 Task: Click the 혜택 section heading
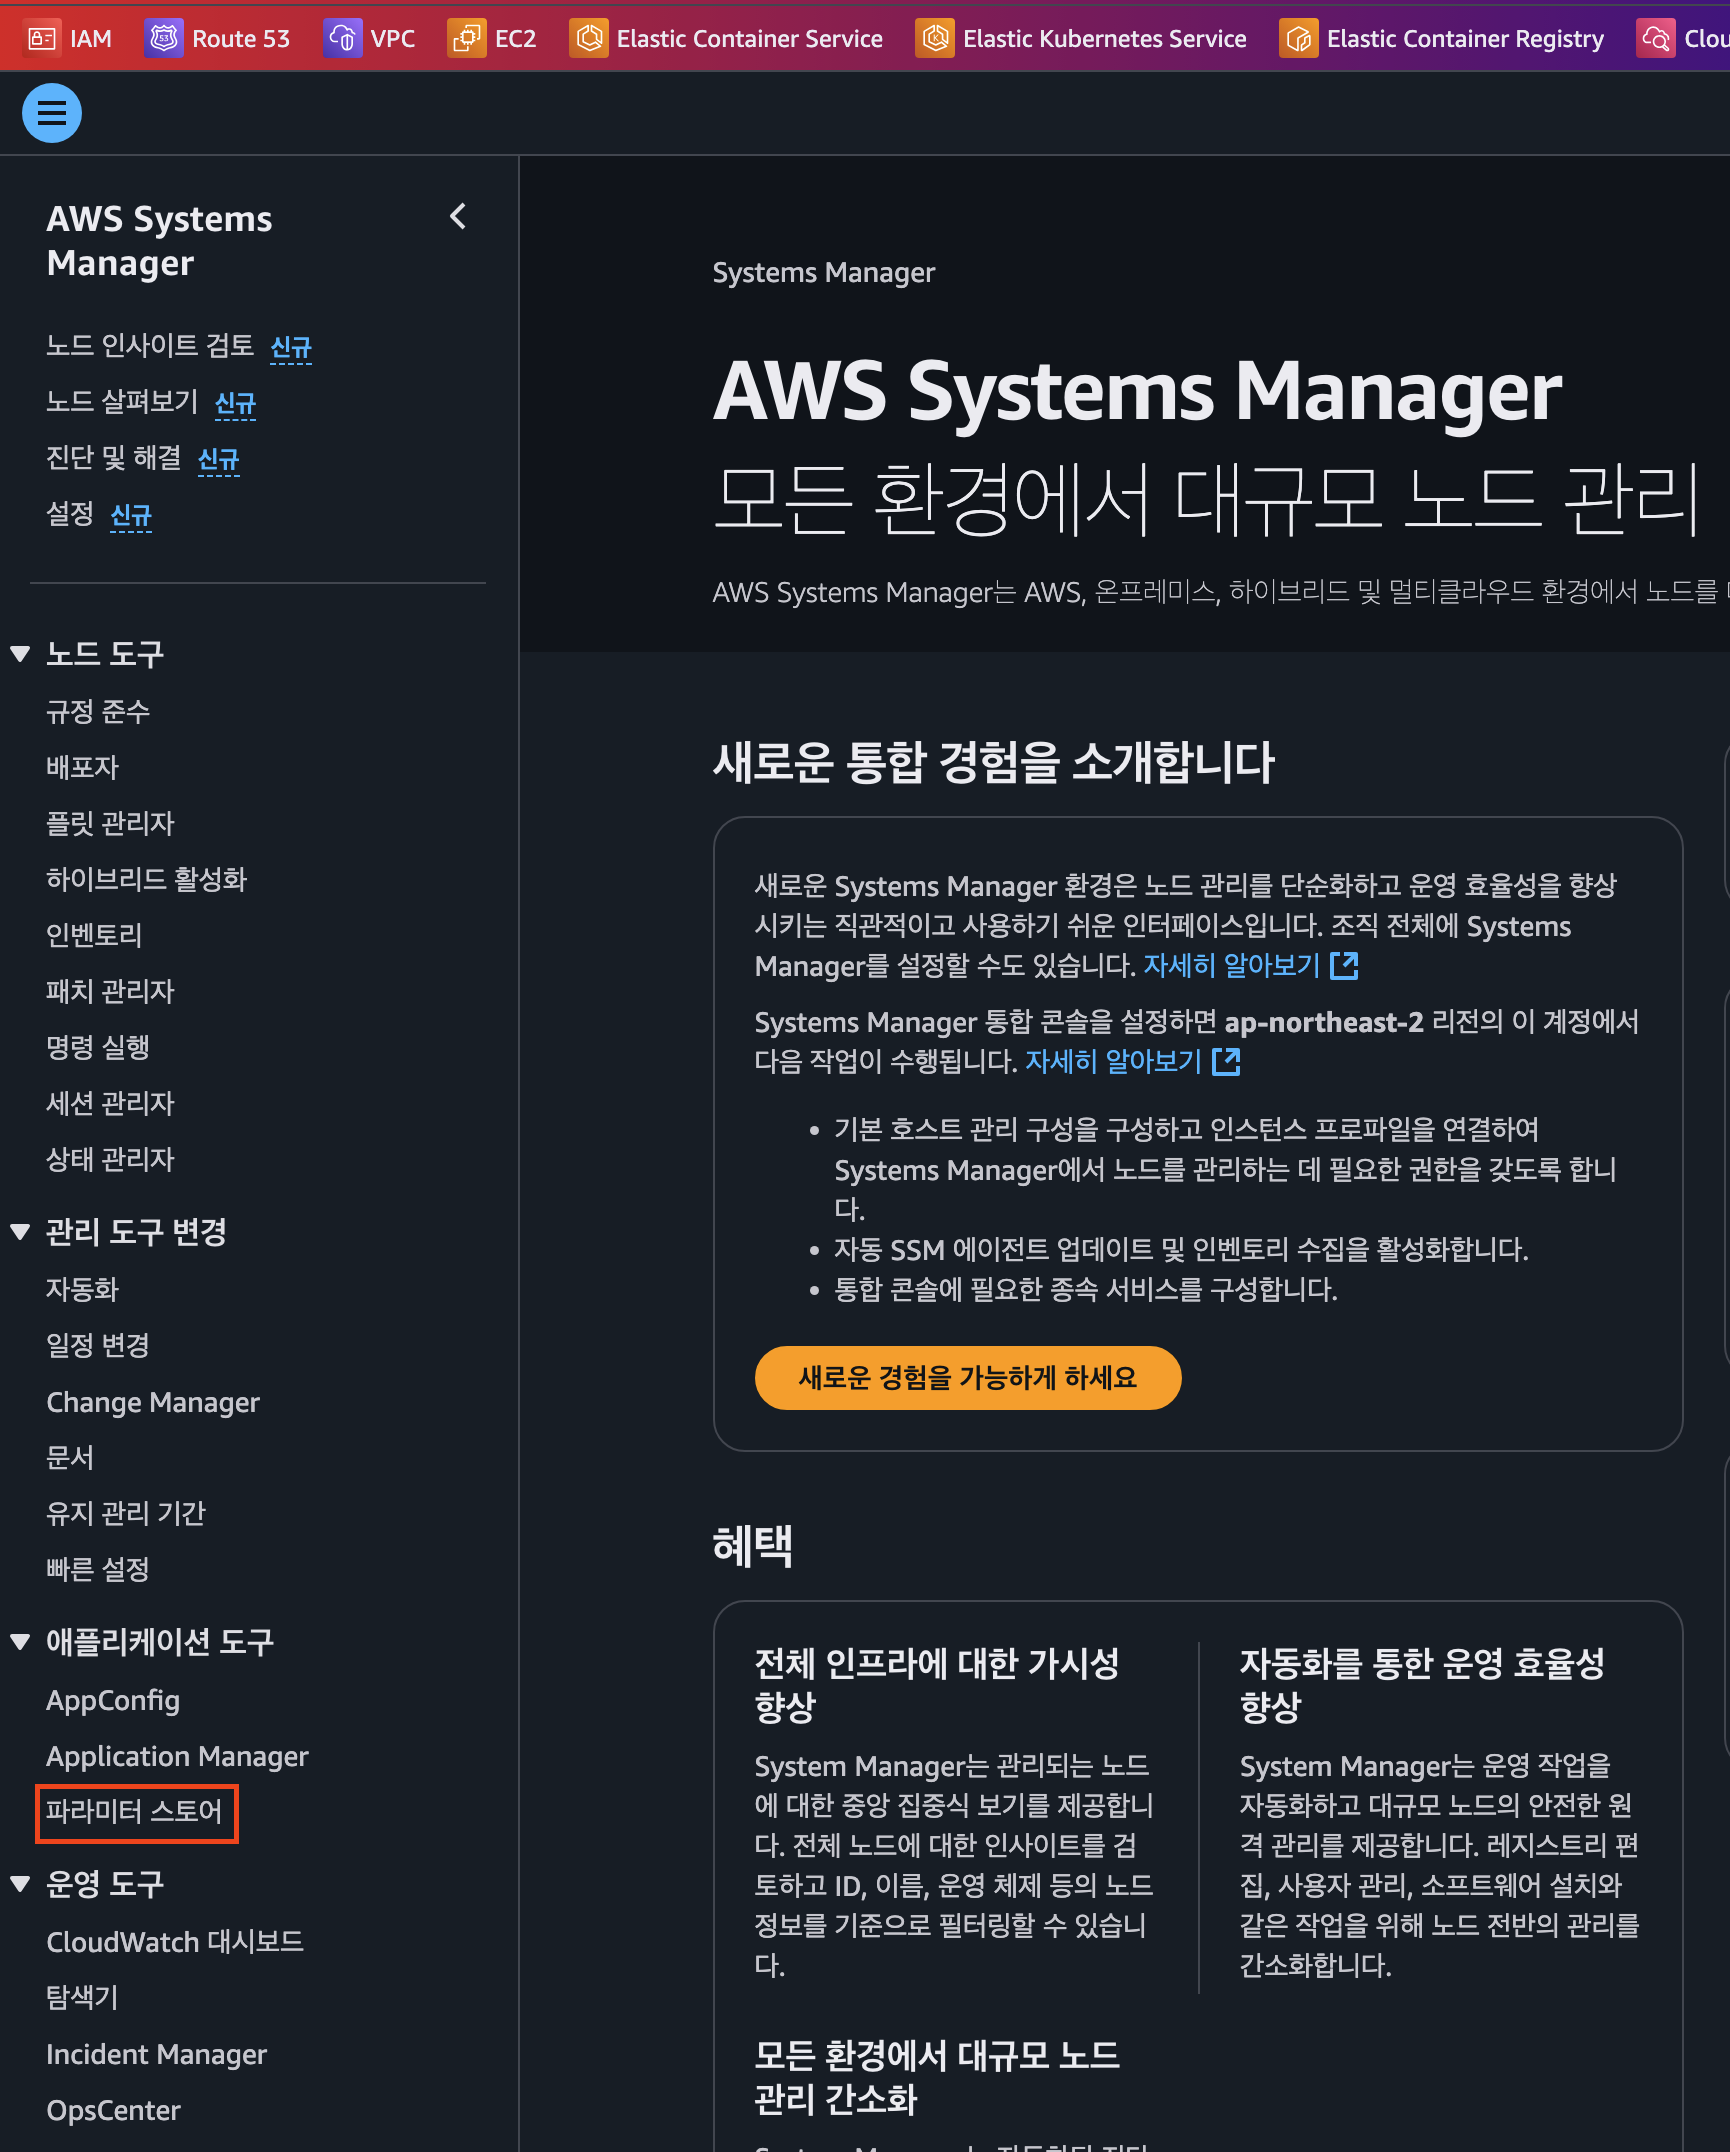(753, 1546)
